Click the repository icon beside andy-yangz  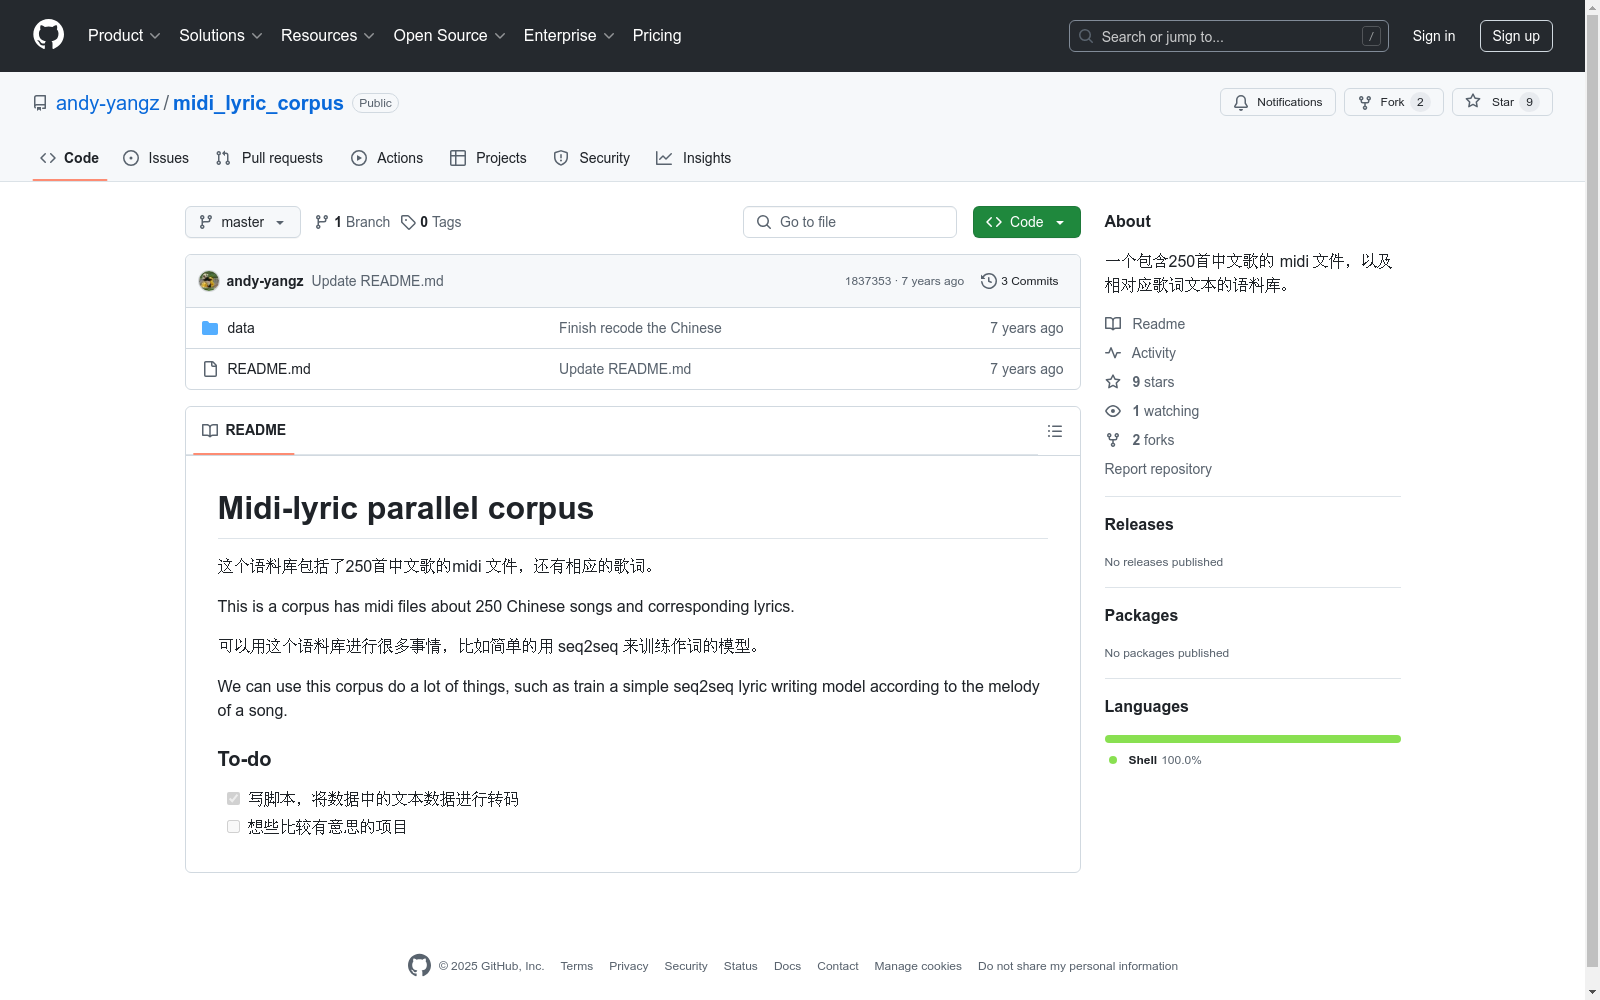pyautogui.click(x=40, y=103)
